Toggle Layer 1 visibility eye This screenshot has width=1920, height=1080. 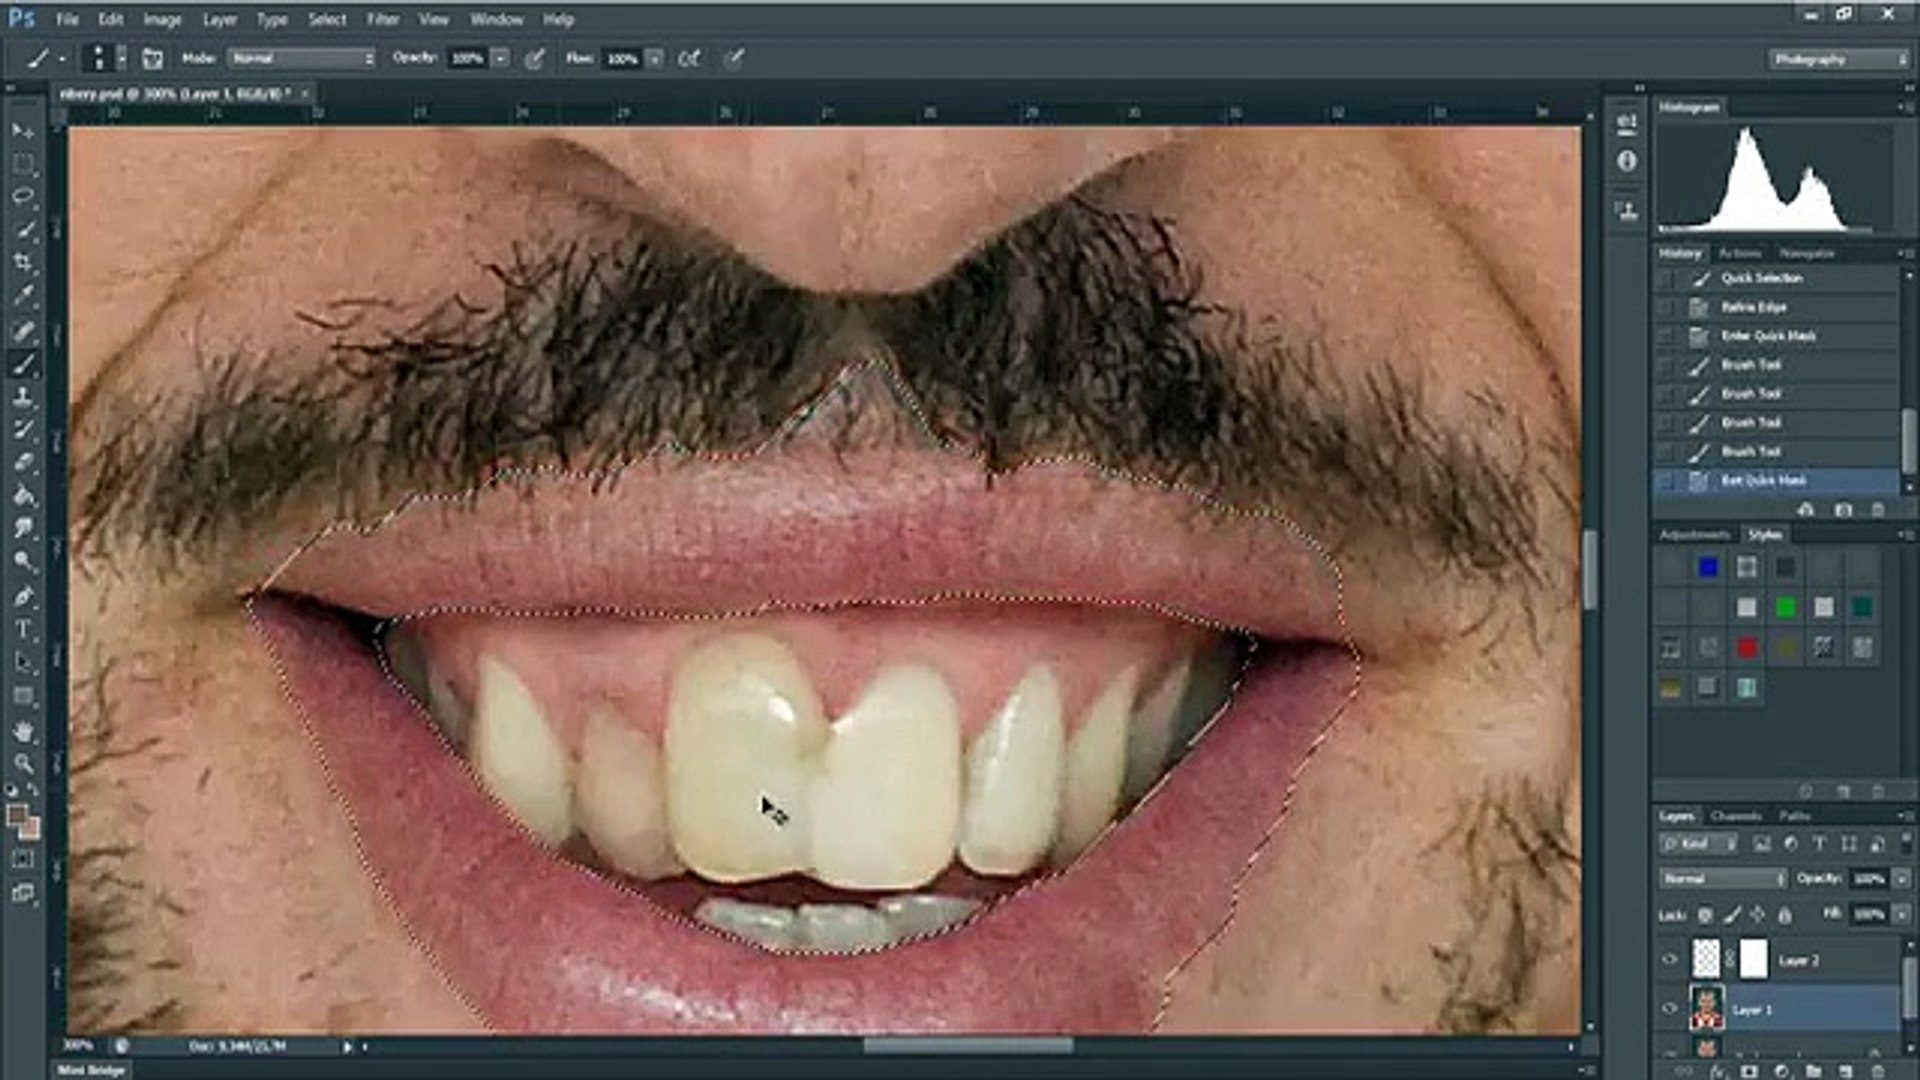(1669, 1009)
